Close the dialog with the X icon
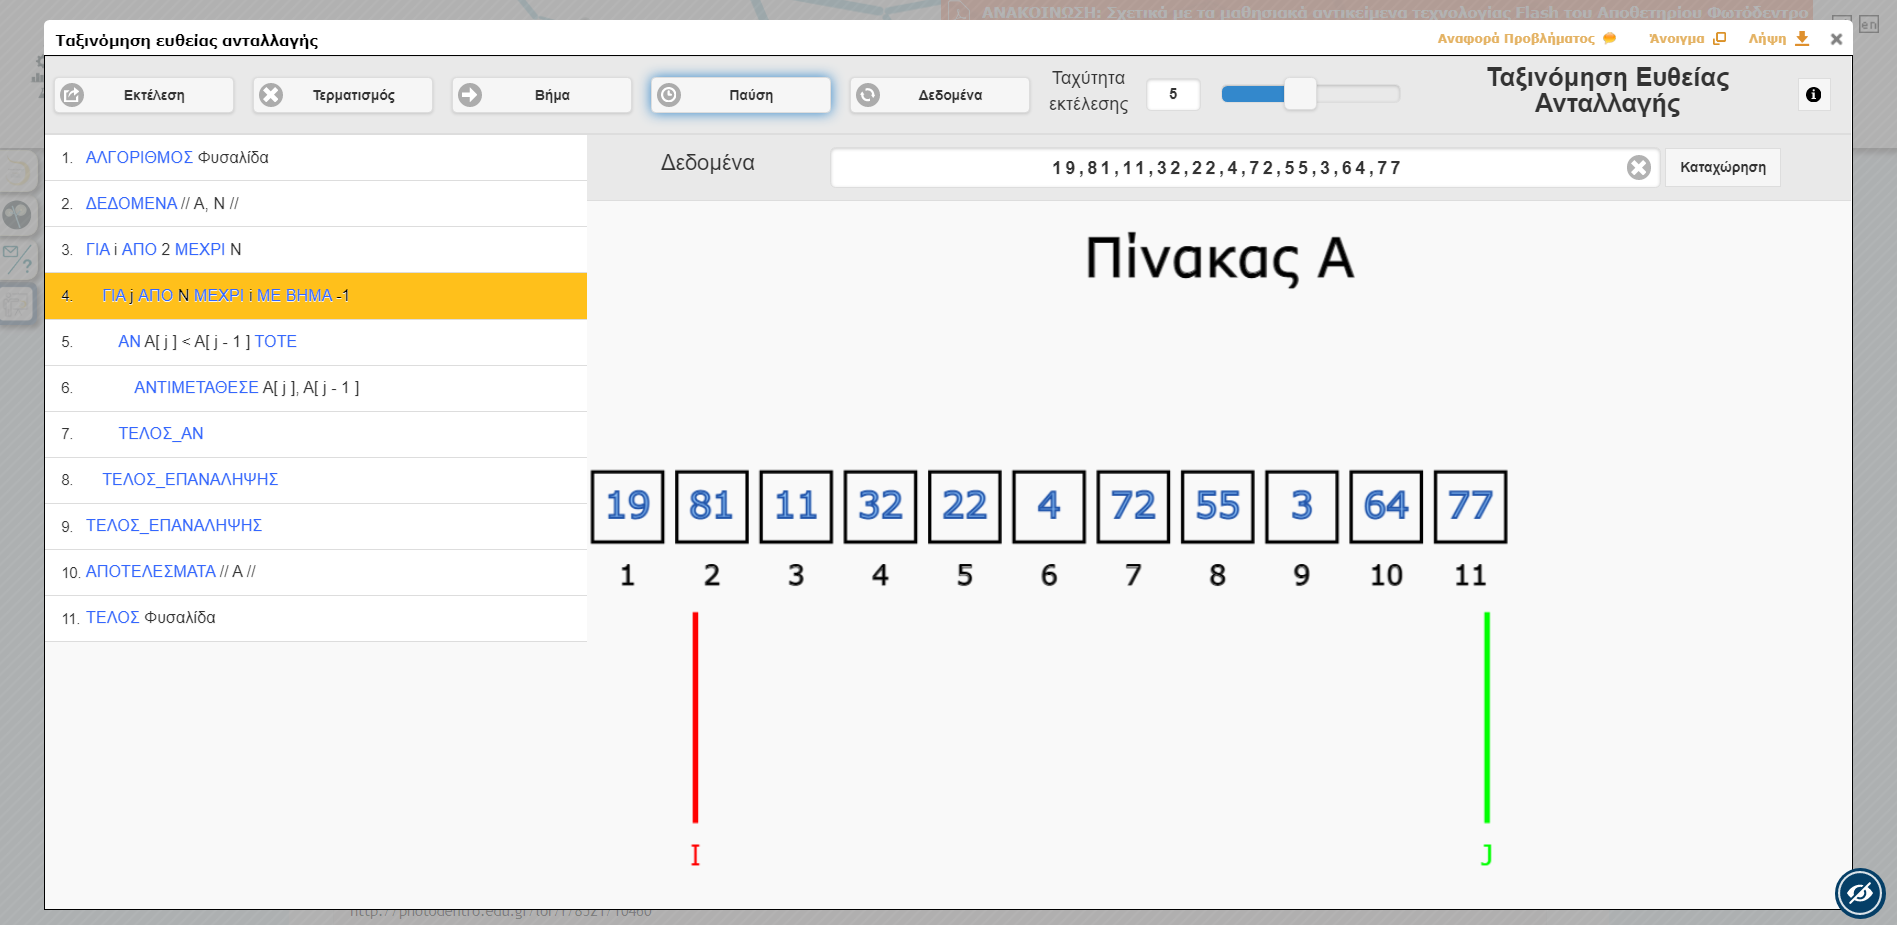1897x925 pixels. click(1836, 39)
